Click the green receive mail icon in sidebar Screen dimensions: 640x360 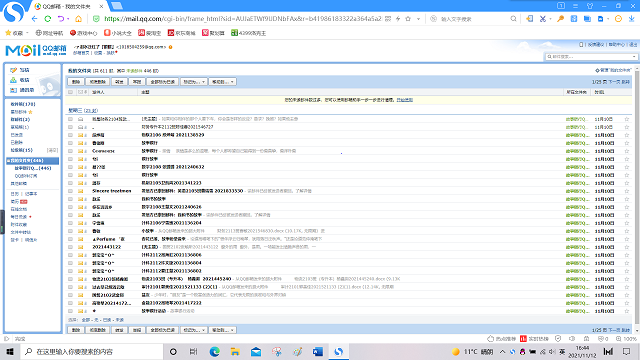coord(13,80)
